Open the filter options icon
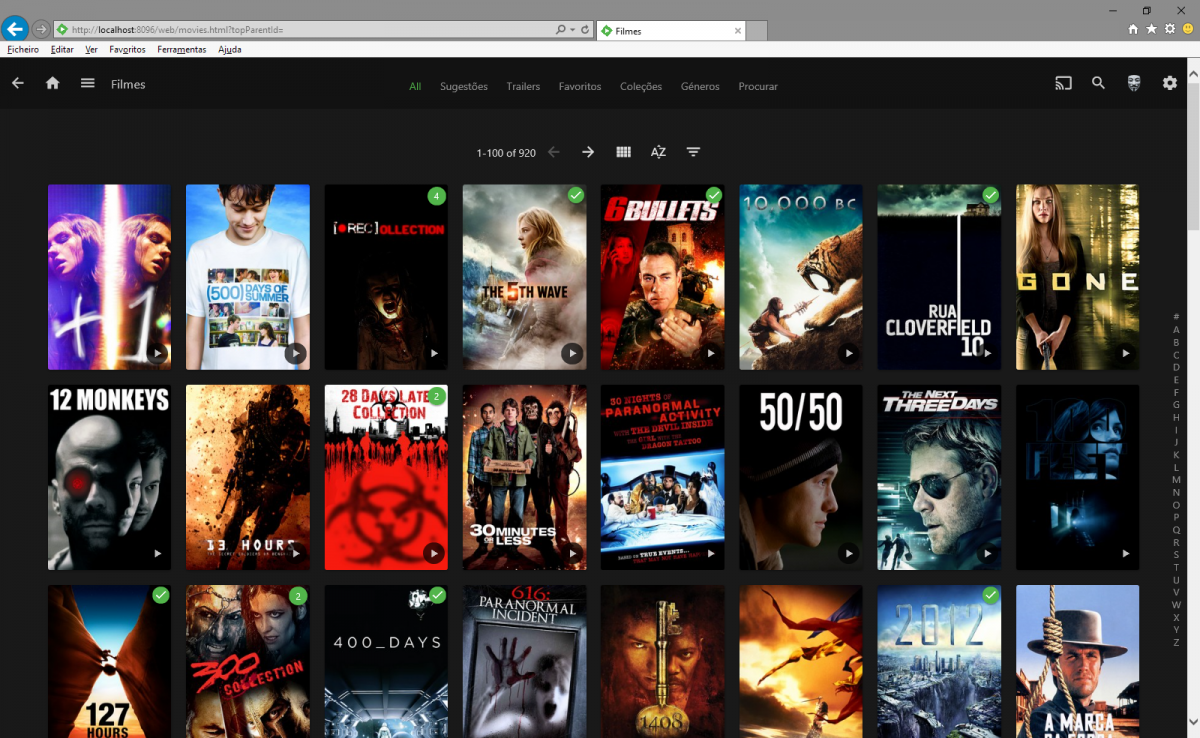This screenshot has width=1200, height=738. 693,152
